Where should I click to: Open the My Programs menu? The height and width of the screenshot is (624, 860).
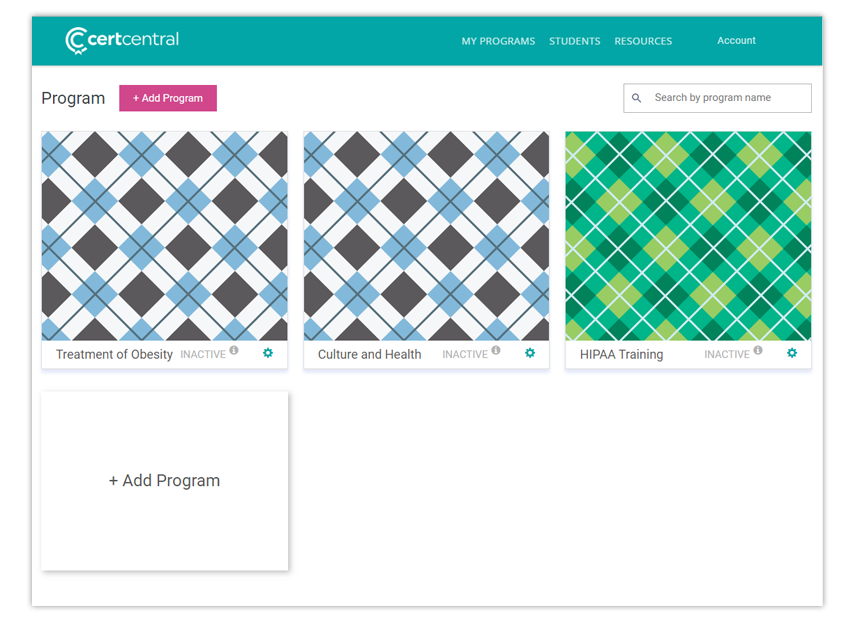click(498, 41)
